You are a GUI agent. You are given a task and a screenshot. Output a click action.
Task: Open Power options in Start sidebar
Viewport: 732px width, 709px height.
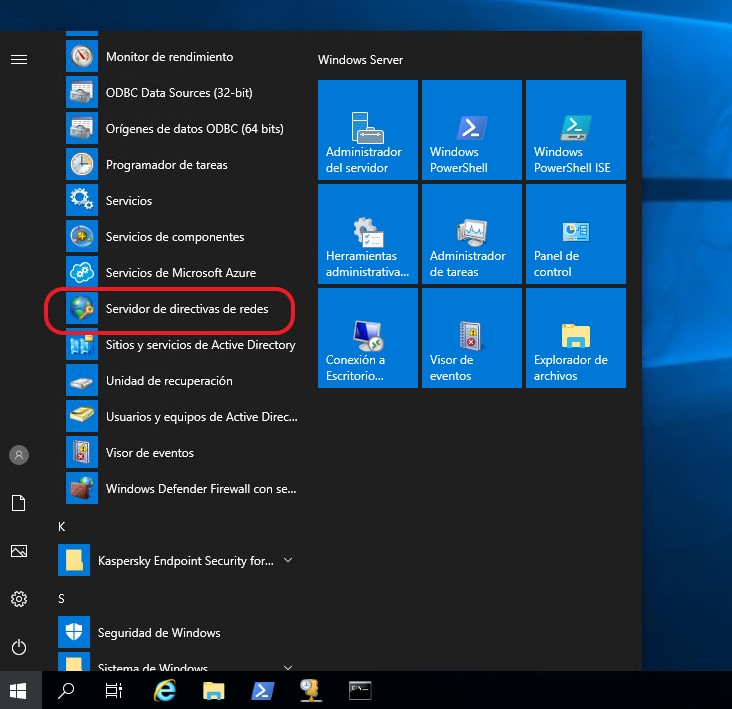(x=19, y=647)
